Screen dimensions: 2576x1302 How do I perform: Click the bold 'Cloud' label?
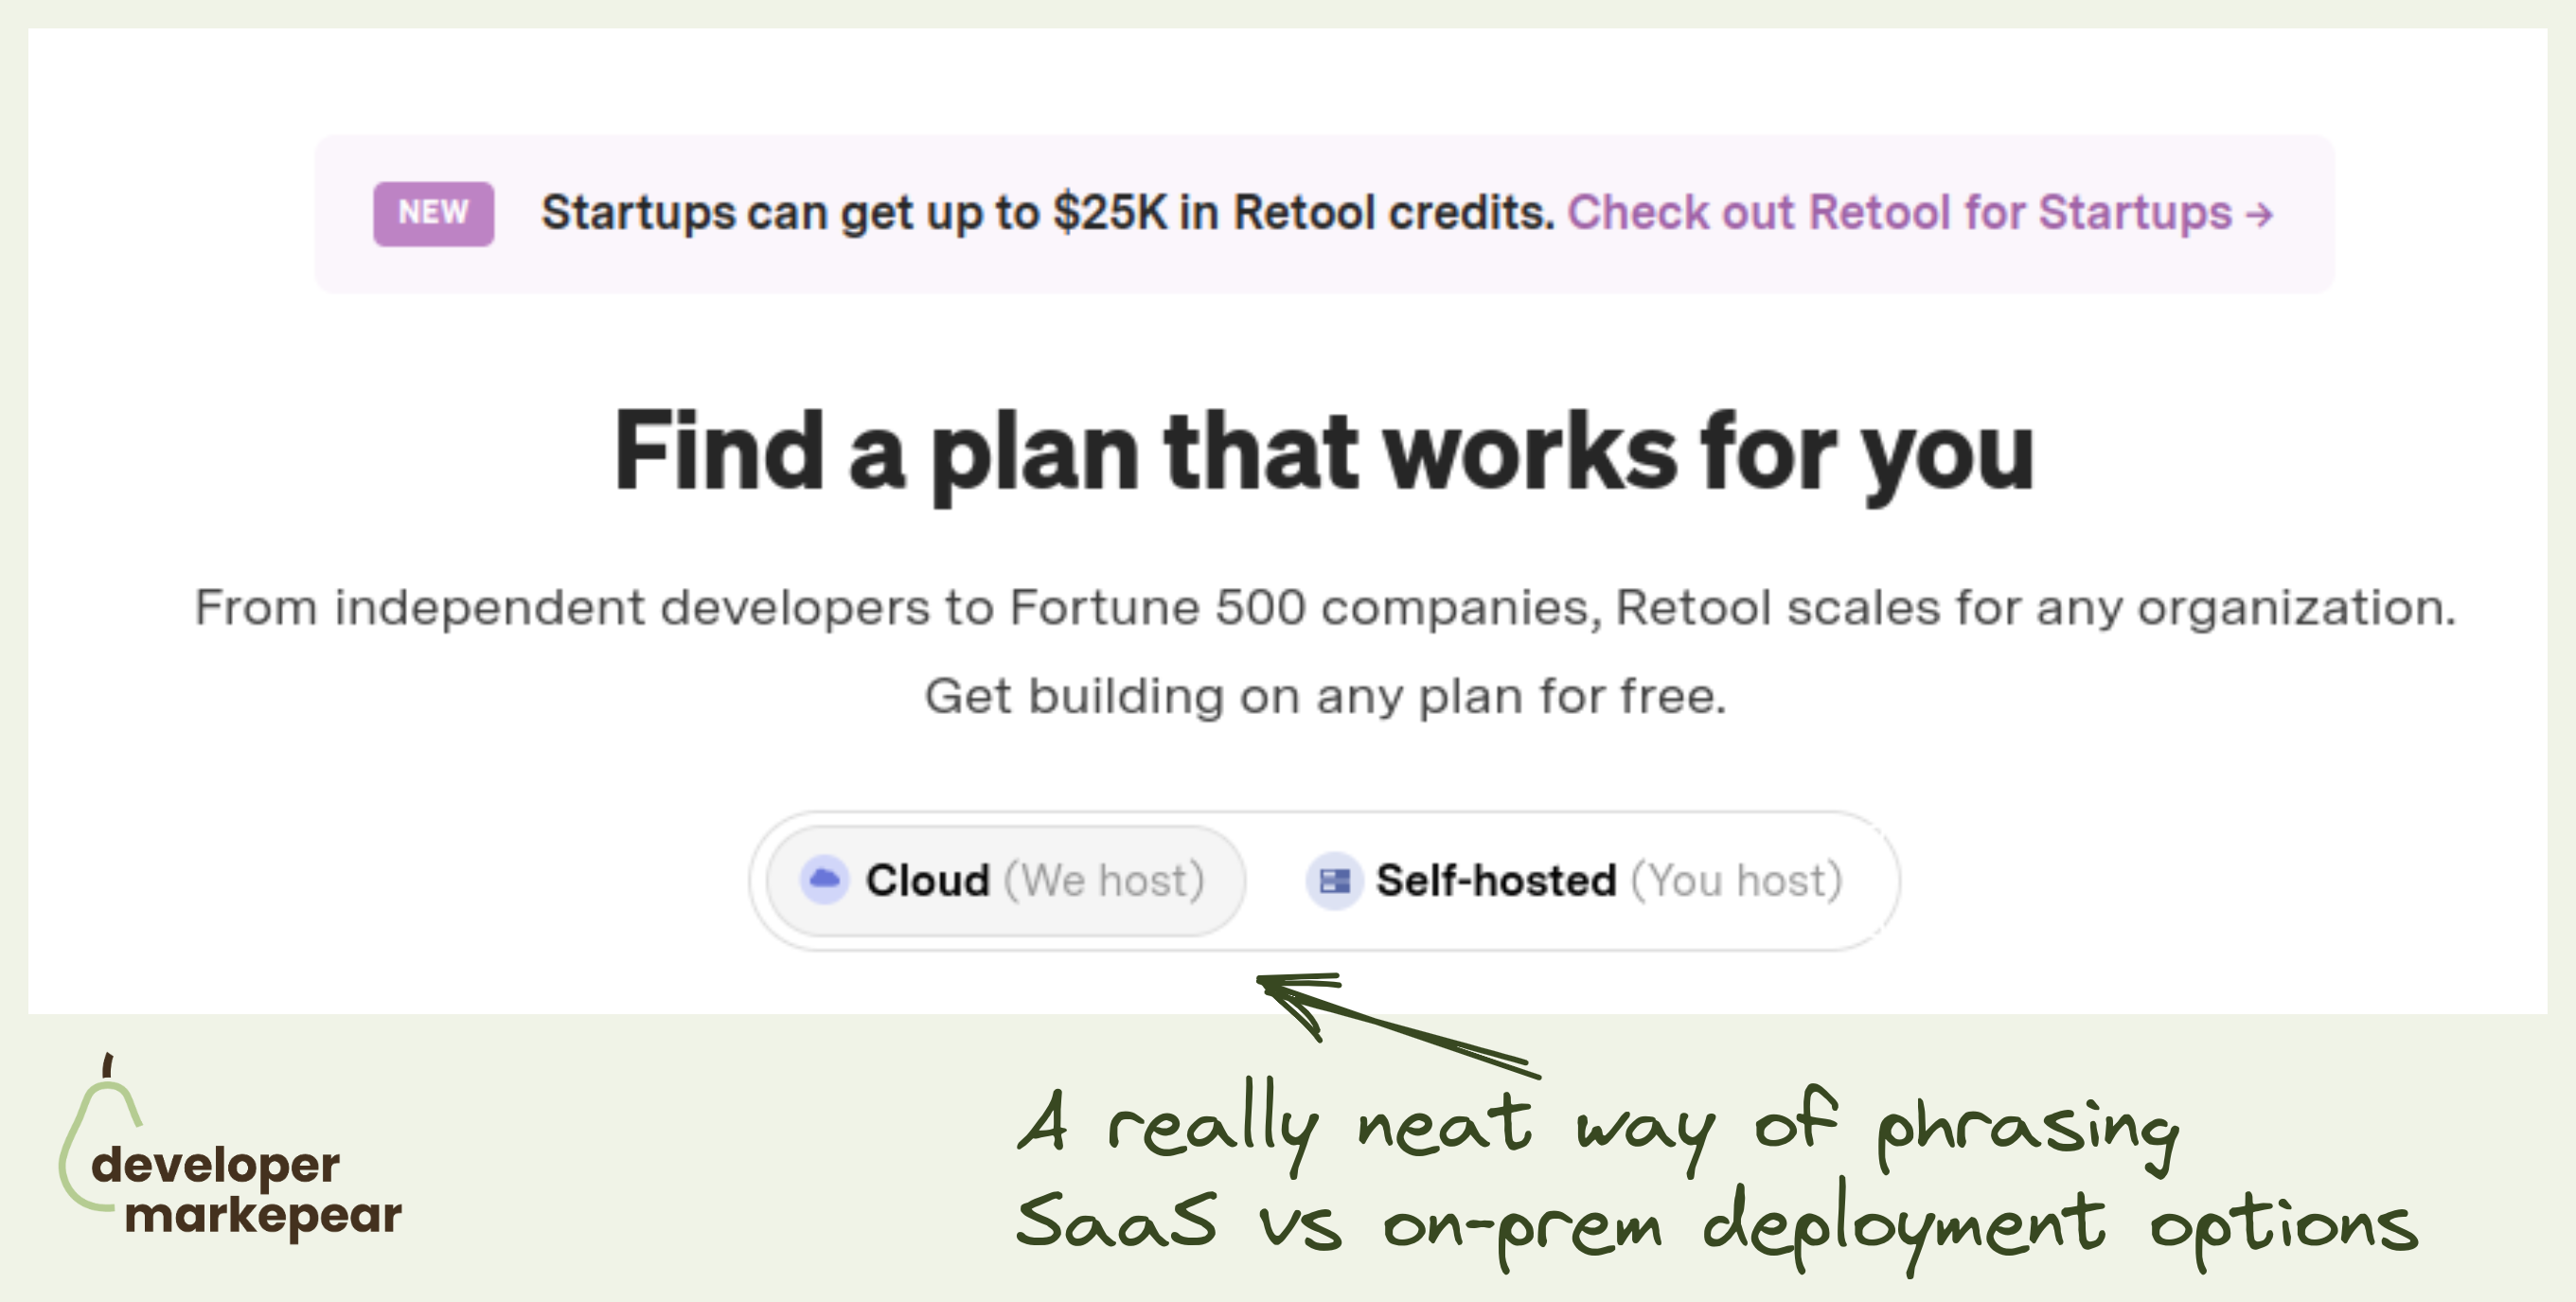927,881
